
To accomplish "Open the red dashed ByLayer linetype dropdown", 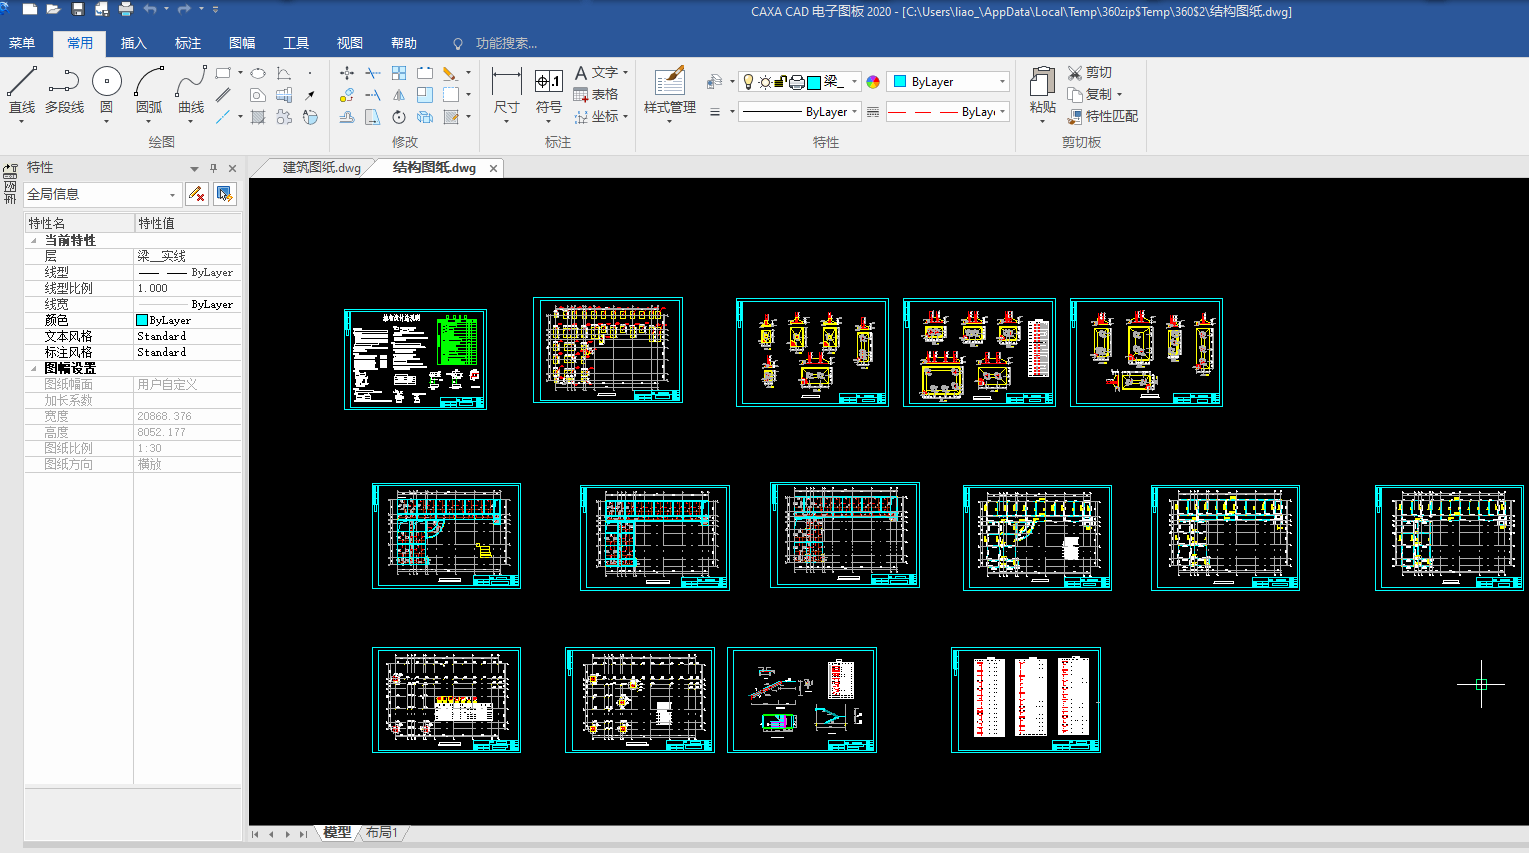I will (x=1002, y=112).
